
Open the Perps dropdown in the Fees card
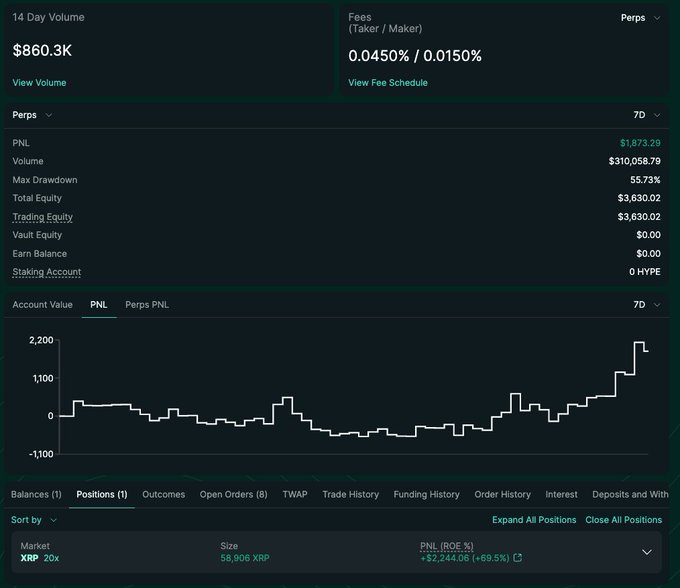pos(641,18)
